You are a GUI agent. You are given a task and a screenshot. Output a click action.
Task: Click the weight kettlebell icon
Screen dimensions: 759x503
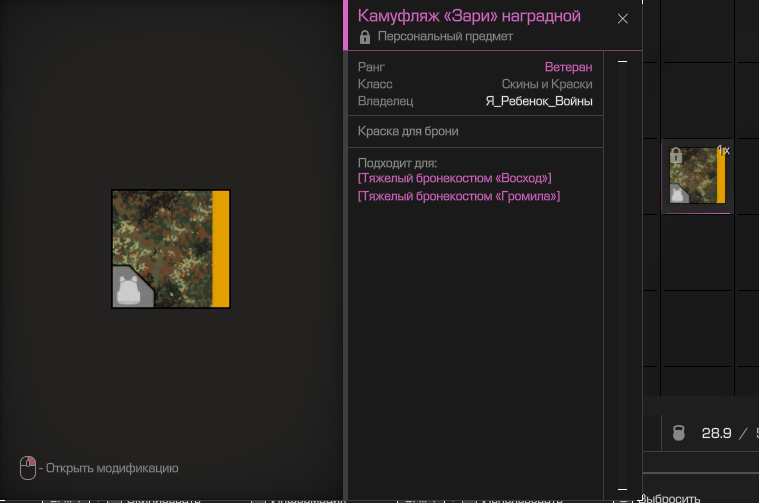point(679,433)
